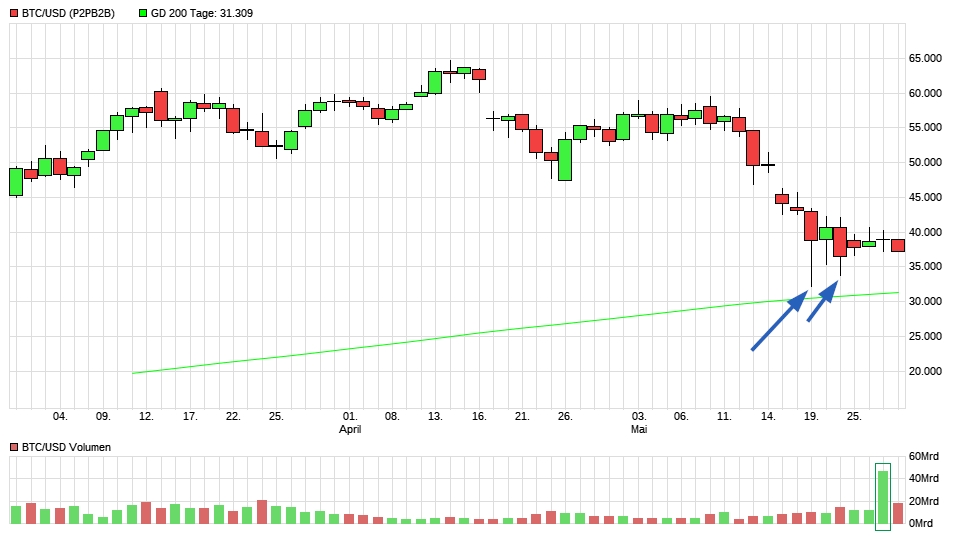Click the '11.' date axis label

[x=724, y=417]
